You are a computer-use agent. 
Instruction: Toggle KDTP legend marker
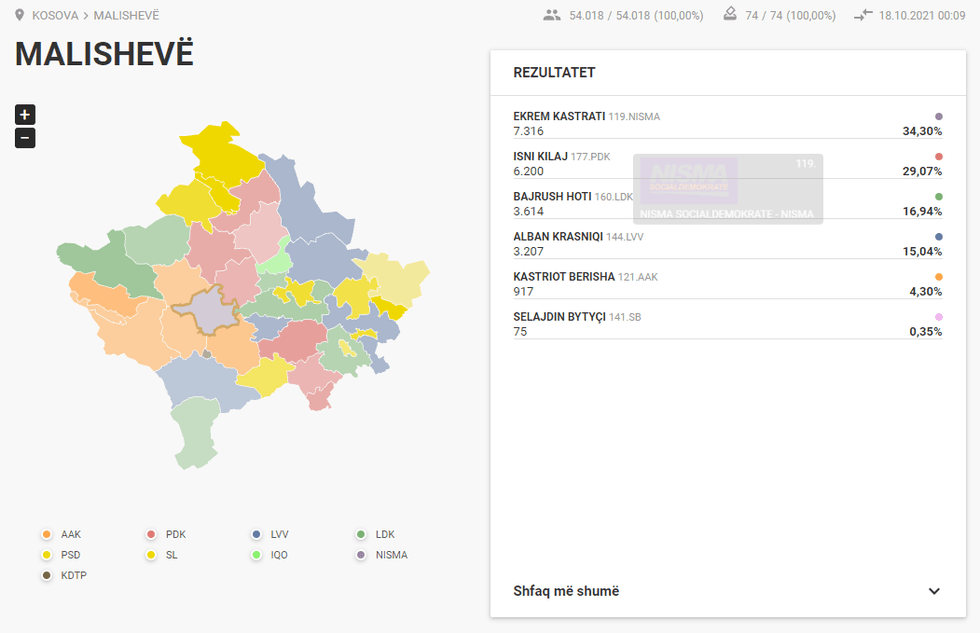(47, 575)
